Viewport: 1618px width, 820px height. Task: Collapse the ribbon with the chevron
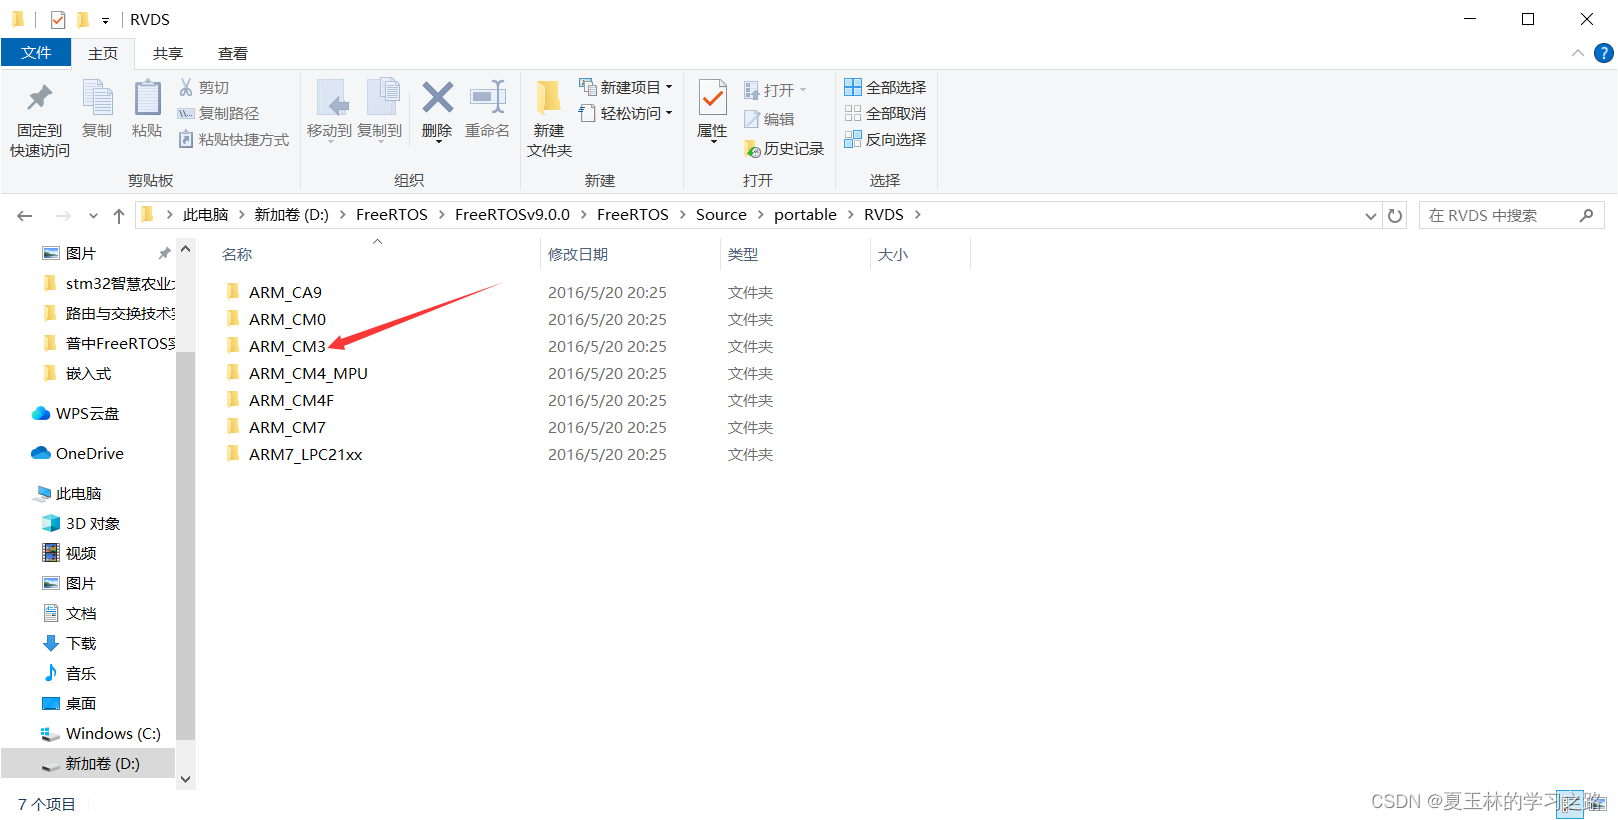[x=1577, y=53]
